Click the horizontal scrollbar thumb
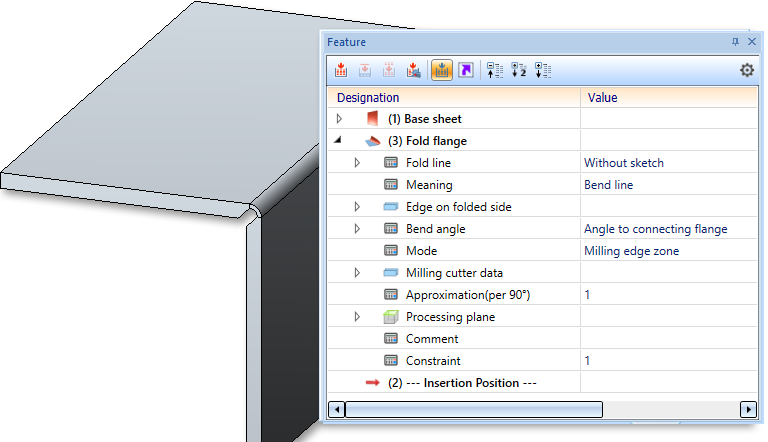The height and width of the screenshot is (442, 768). (x=474, y=409)
